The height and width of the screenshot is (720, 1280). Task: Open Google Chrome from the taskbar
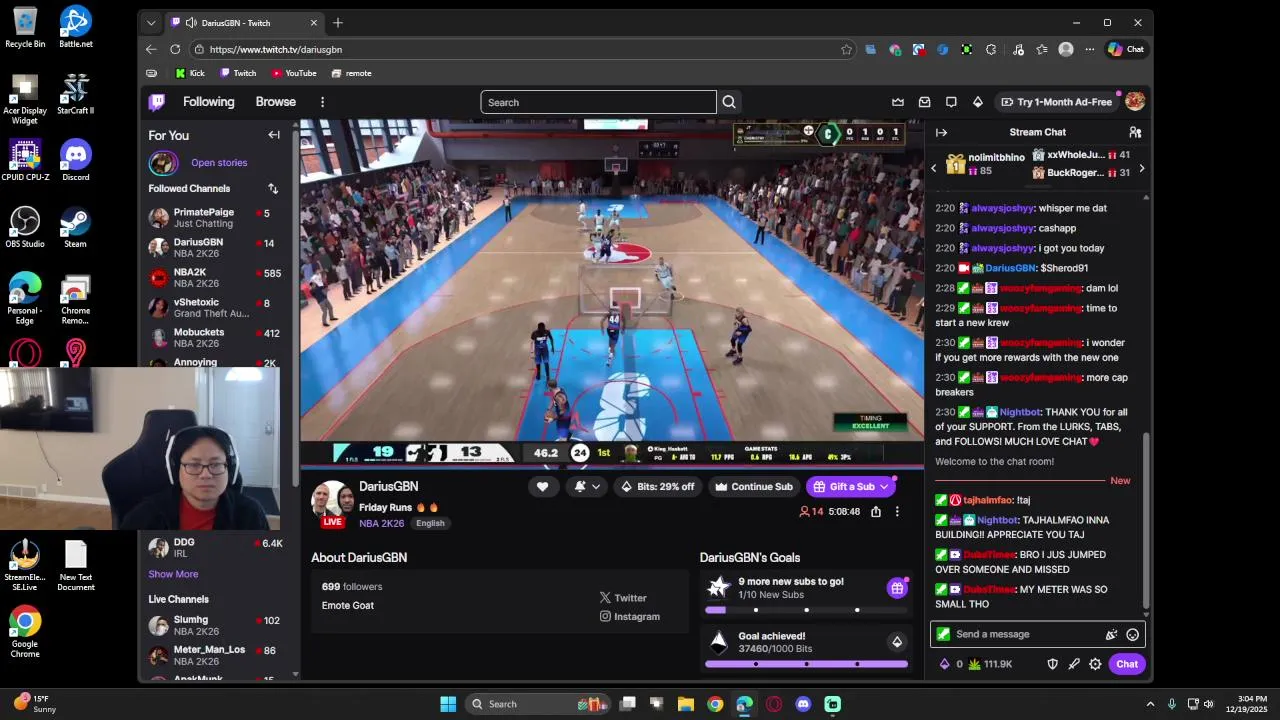[715, 704]
